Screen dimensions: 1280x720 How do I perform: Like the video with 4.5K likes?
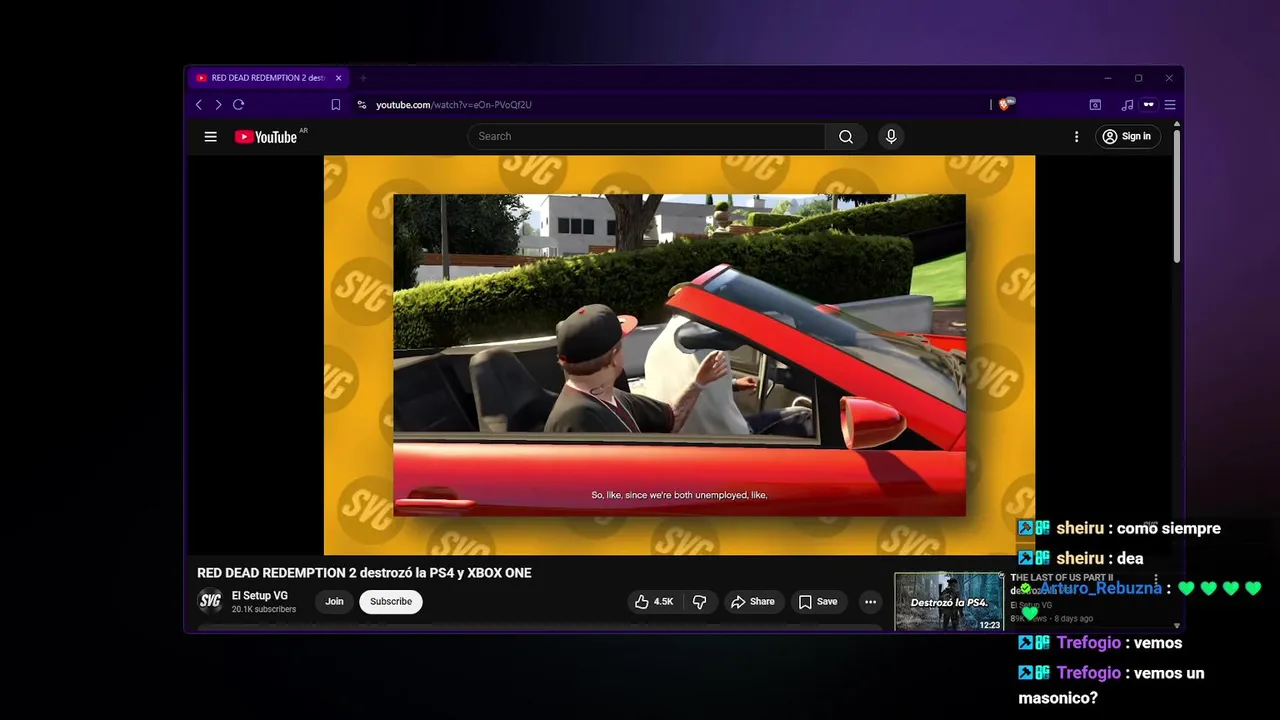[654, 602]
